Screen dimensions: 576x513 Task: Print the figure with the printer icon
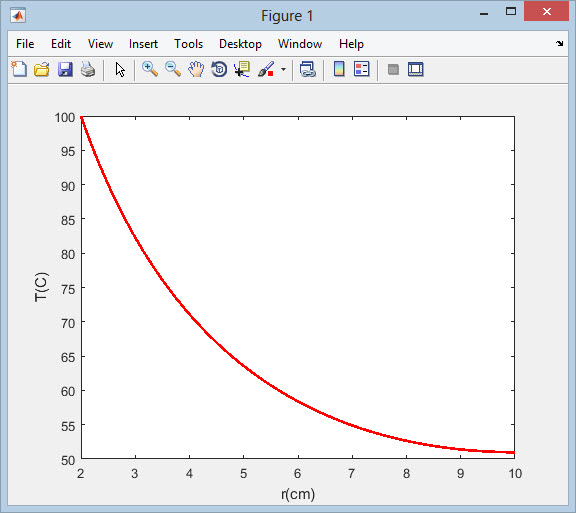(x=88, y=69)
